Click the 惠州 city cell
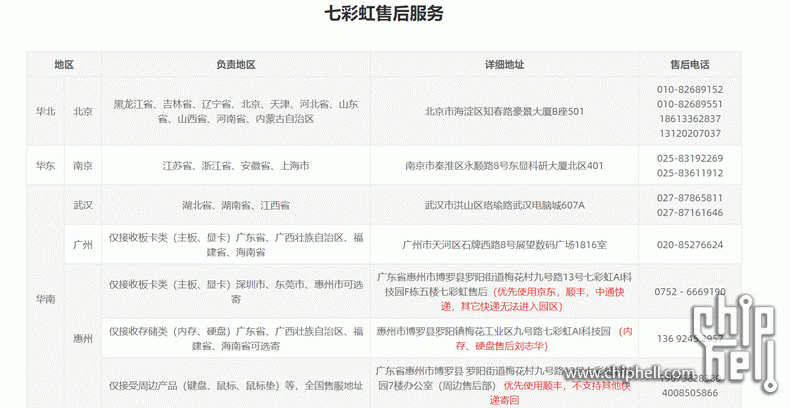The height and width of the screenshot is (408, 791). tap(83, 338)
